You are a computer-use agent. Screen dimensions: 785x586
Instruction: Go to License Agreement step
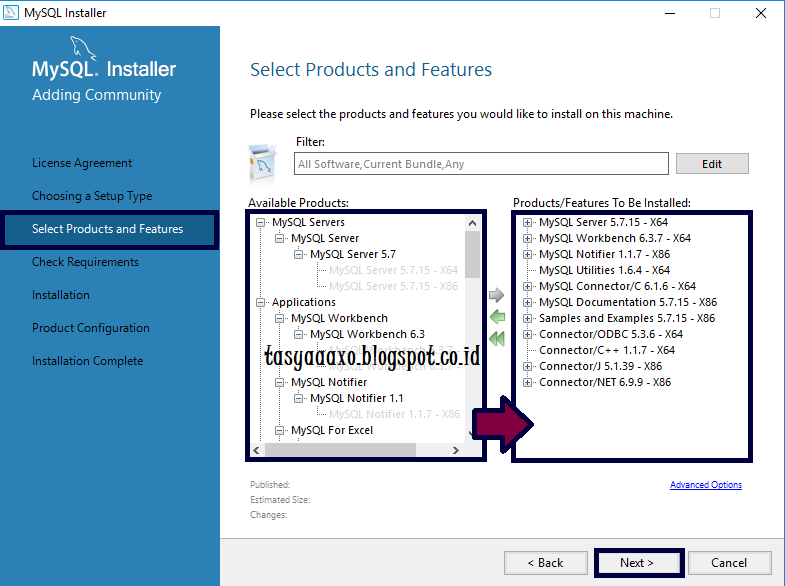(82, 163)
